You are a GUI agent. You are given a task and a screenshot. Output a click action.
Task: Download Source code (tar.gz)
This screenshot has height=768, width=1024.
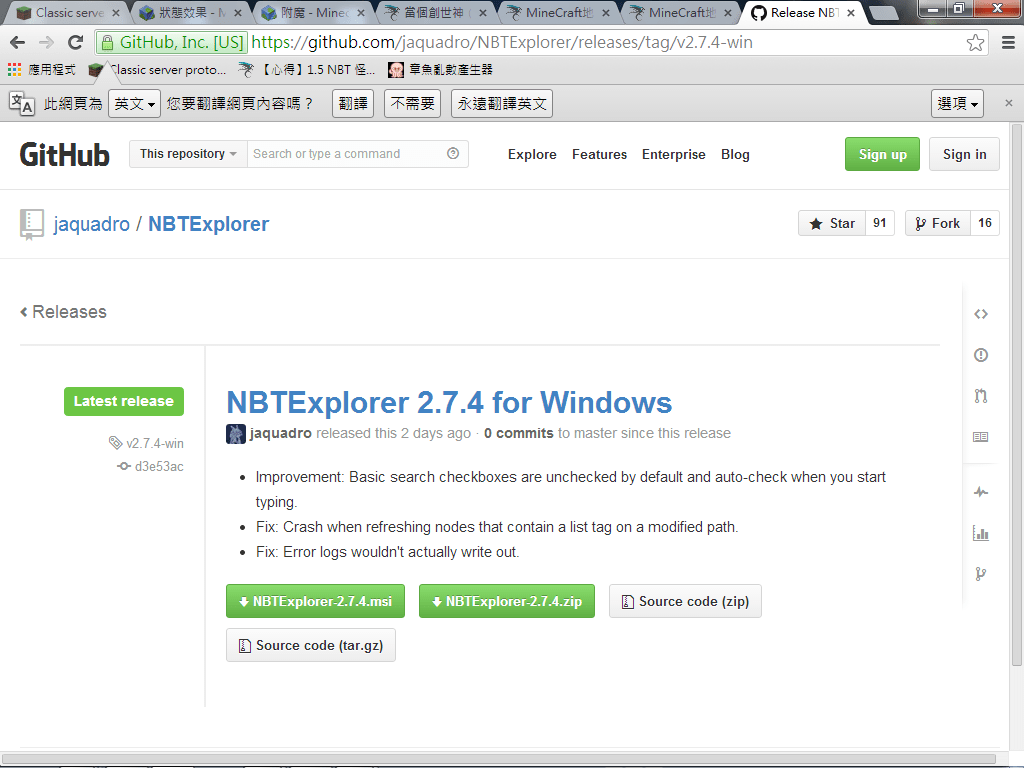[311, 645]
